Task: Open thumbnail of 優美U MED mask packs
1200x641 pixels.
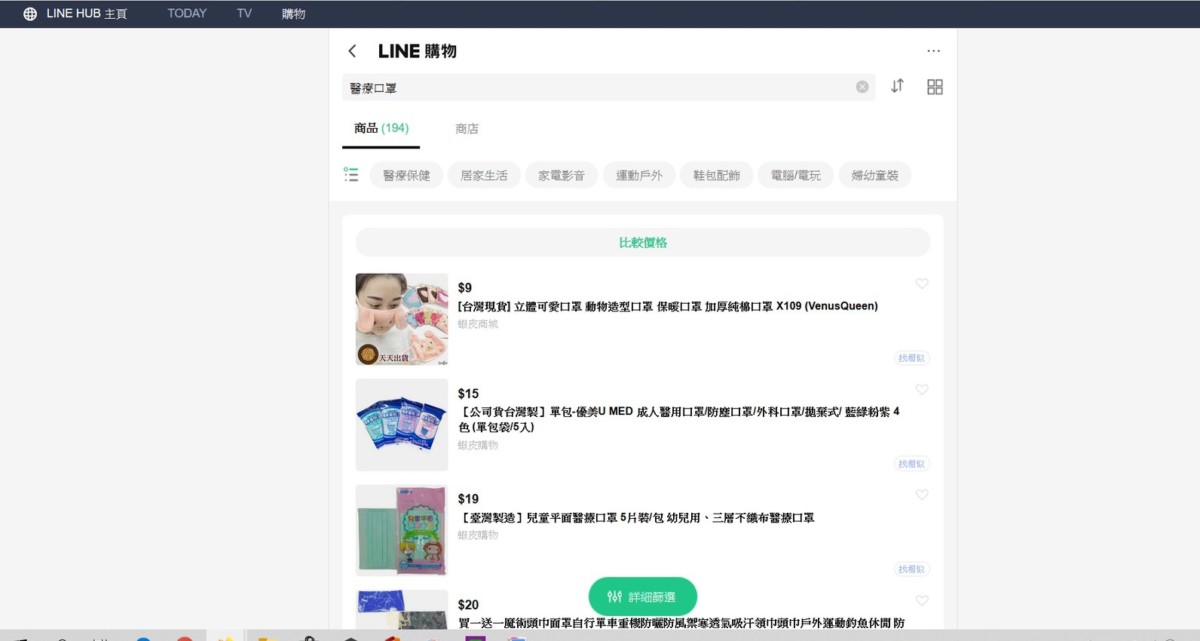Action: click(x=402, y=424)
